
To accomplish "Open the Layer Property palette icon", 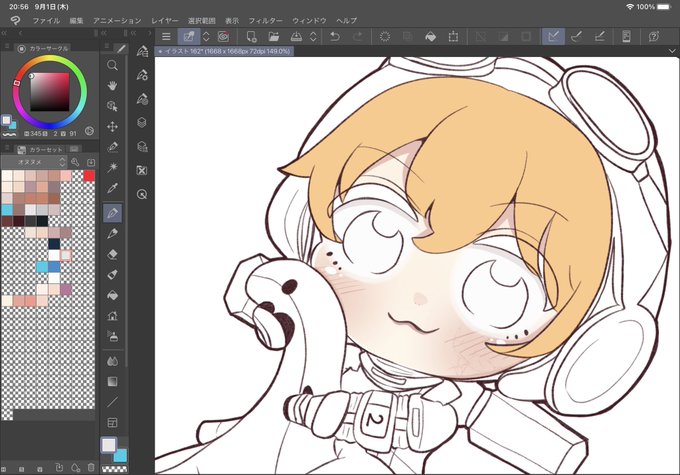I will coord(142,146).
